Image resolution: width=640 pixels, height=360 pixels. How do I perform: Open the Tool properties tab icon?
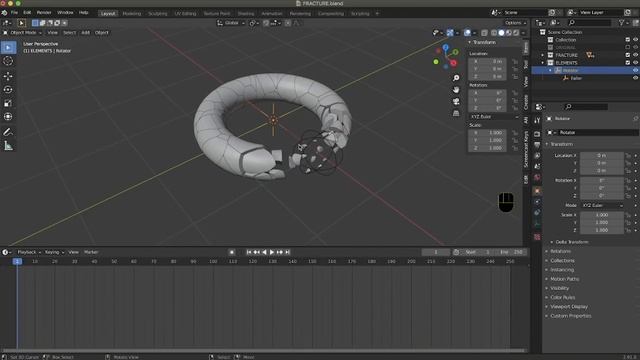(537, 120)
